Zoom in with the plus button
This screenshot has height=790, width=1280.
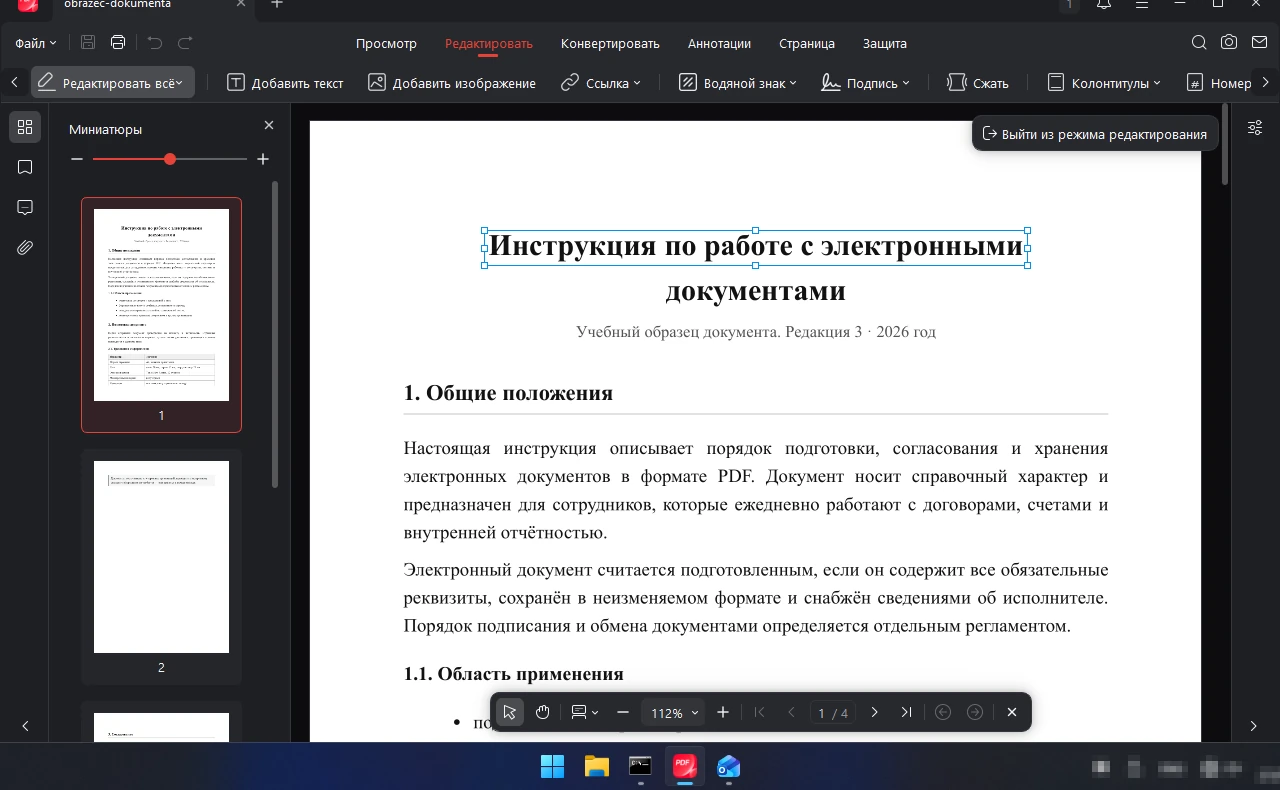click(723, 712)
